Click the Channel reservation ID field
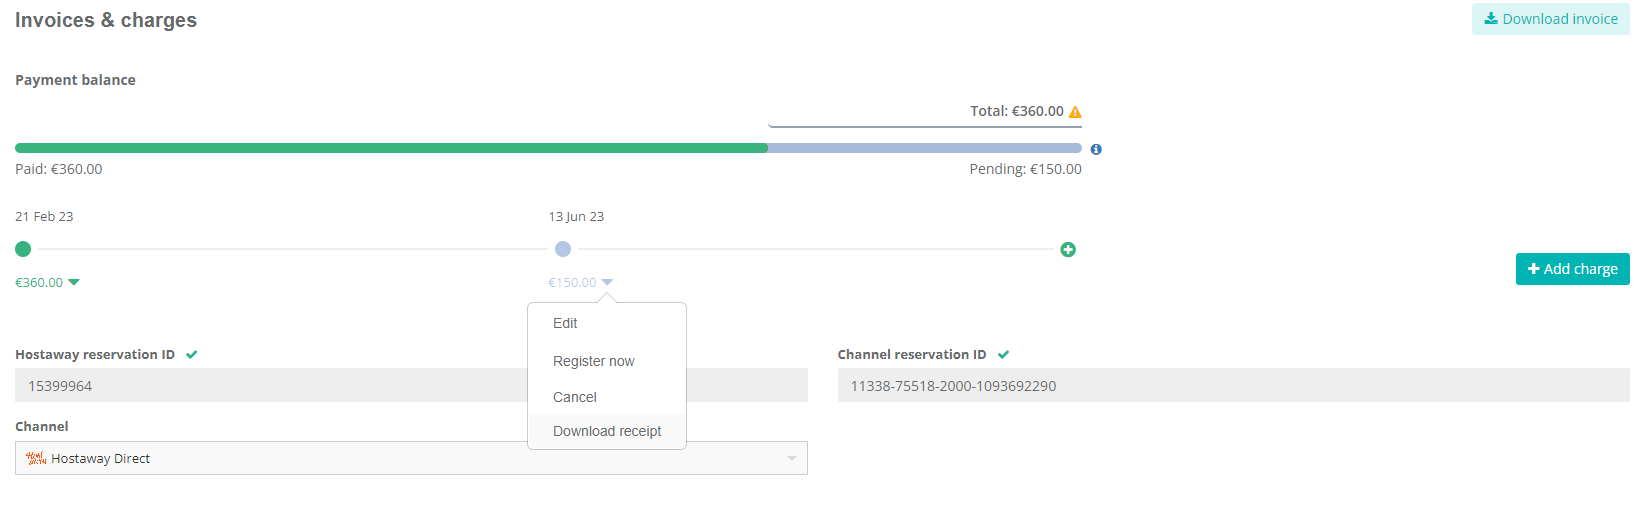This screenshot has width=1650, height=509. pyautogui.click(x=1234, y=385)
